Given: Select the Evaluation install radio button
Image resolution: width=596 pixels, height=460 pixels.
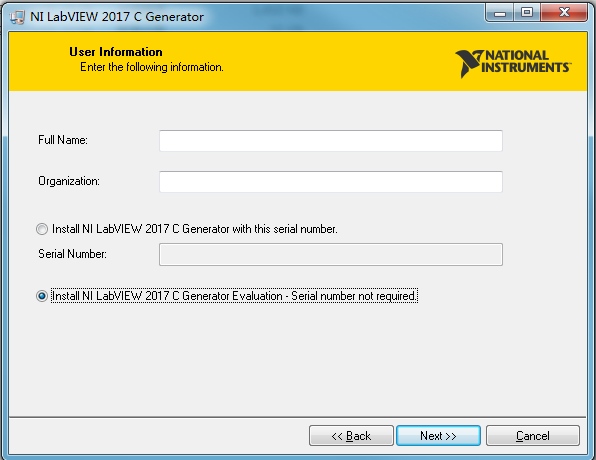Looking at the screenshot, I should point(42,296).
